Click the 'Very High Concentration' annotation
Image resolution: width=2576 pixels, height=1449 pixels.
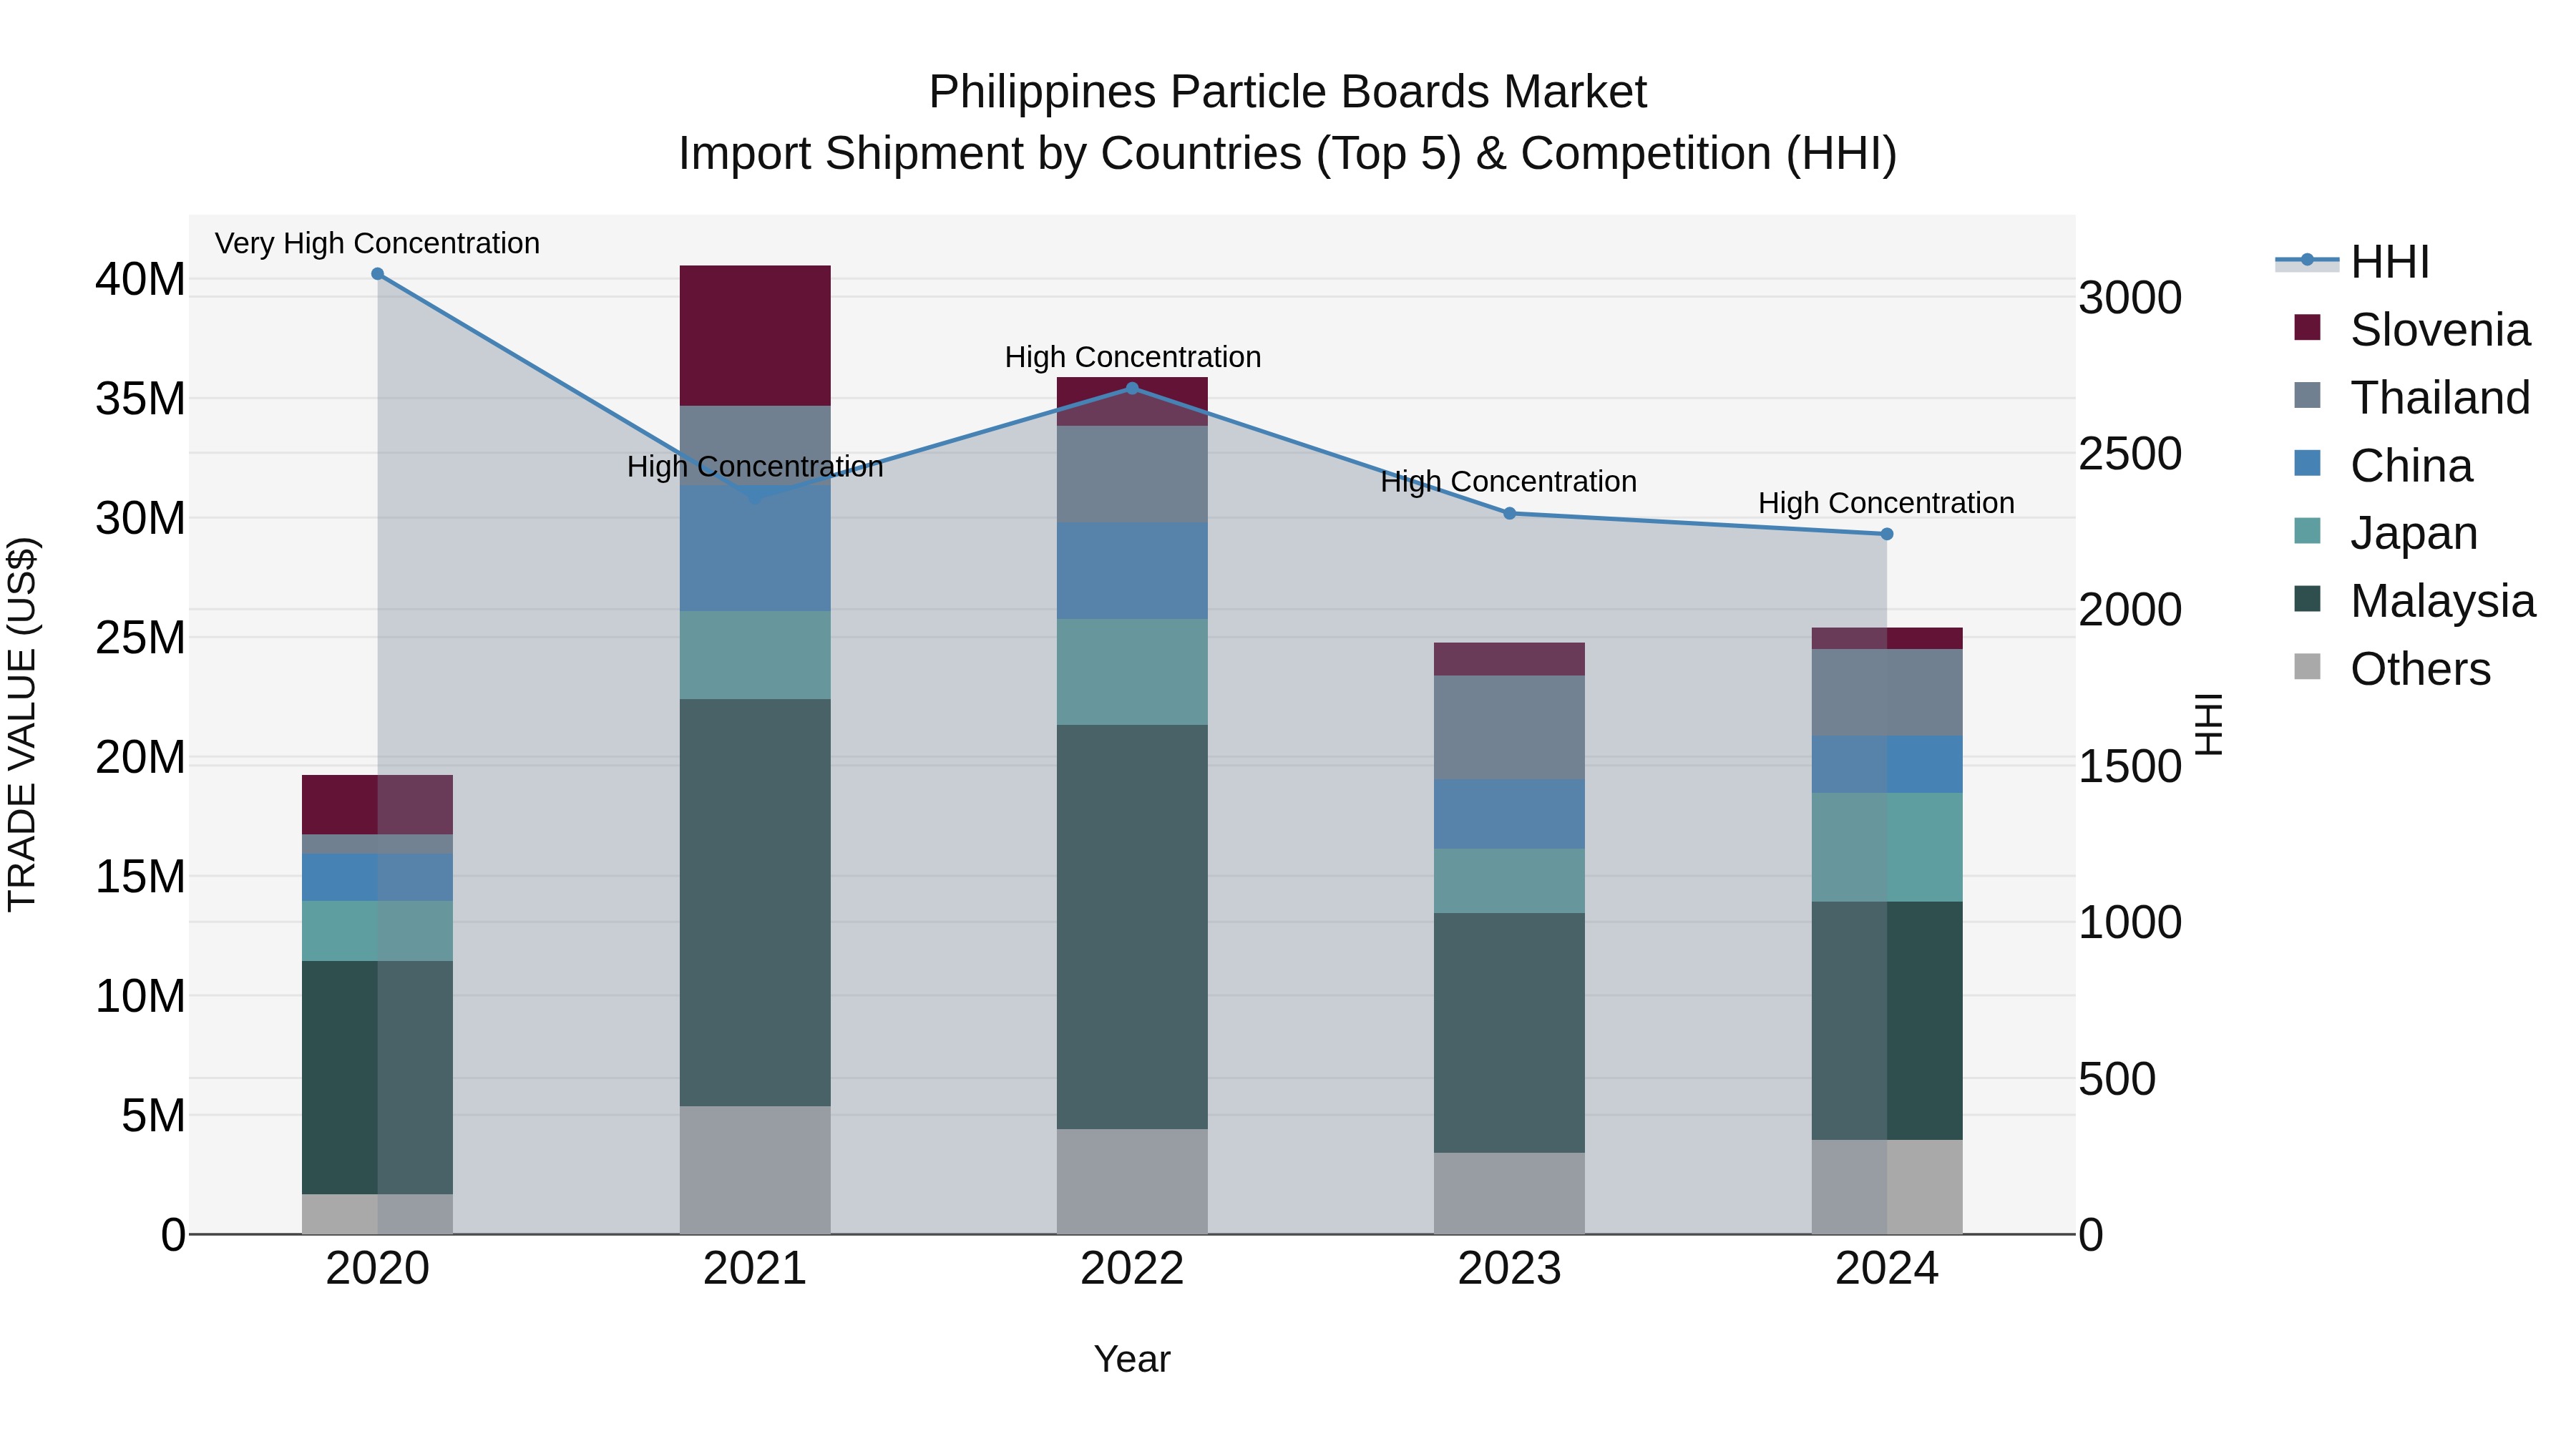[x=377, y=243]
